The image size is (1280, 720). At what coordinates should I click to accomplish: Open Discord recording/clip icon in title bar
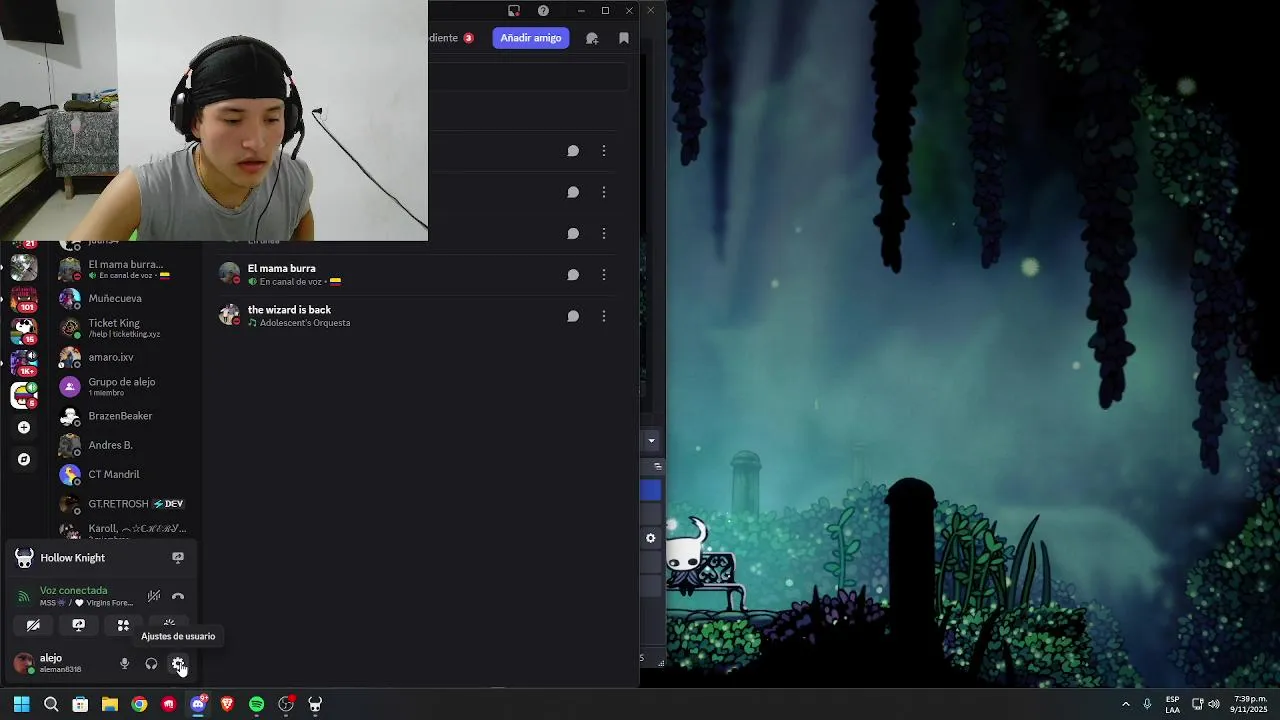514,11
